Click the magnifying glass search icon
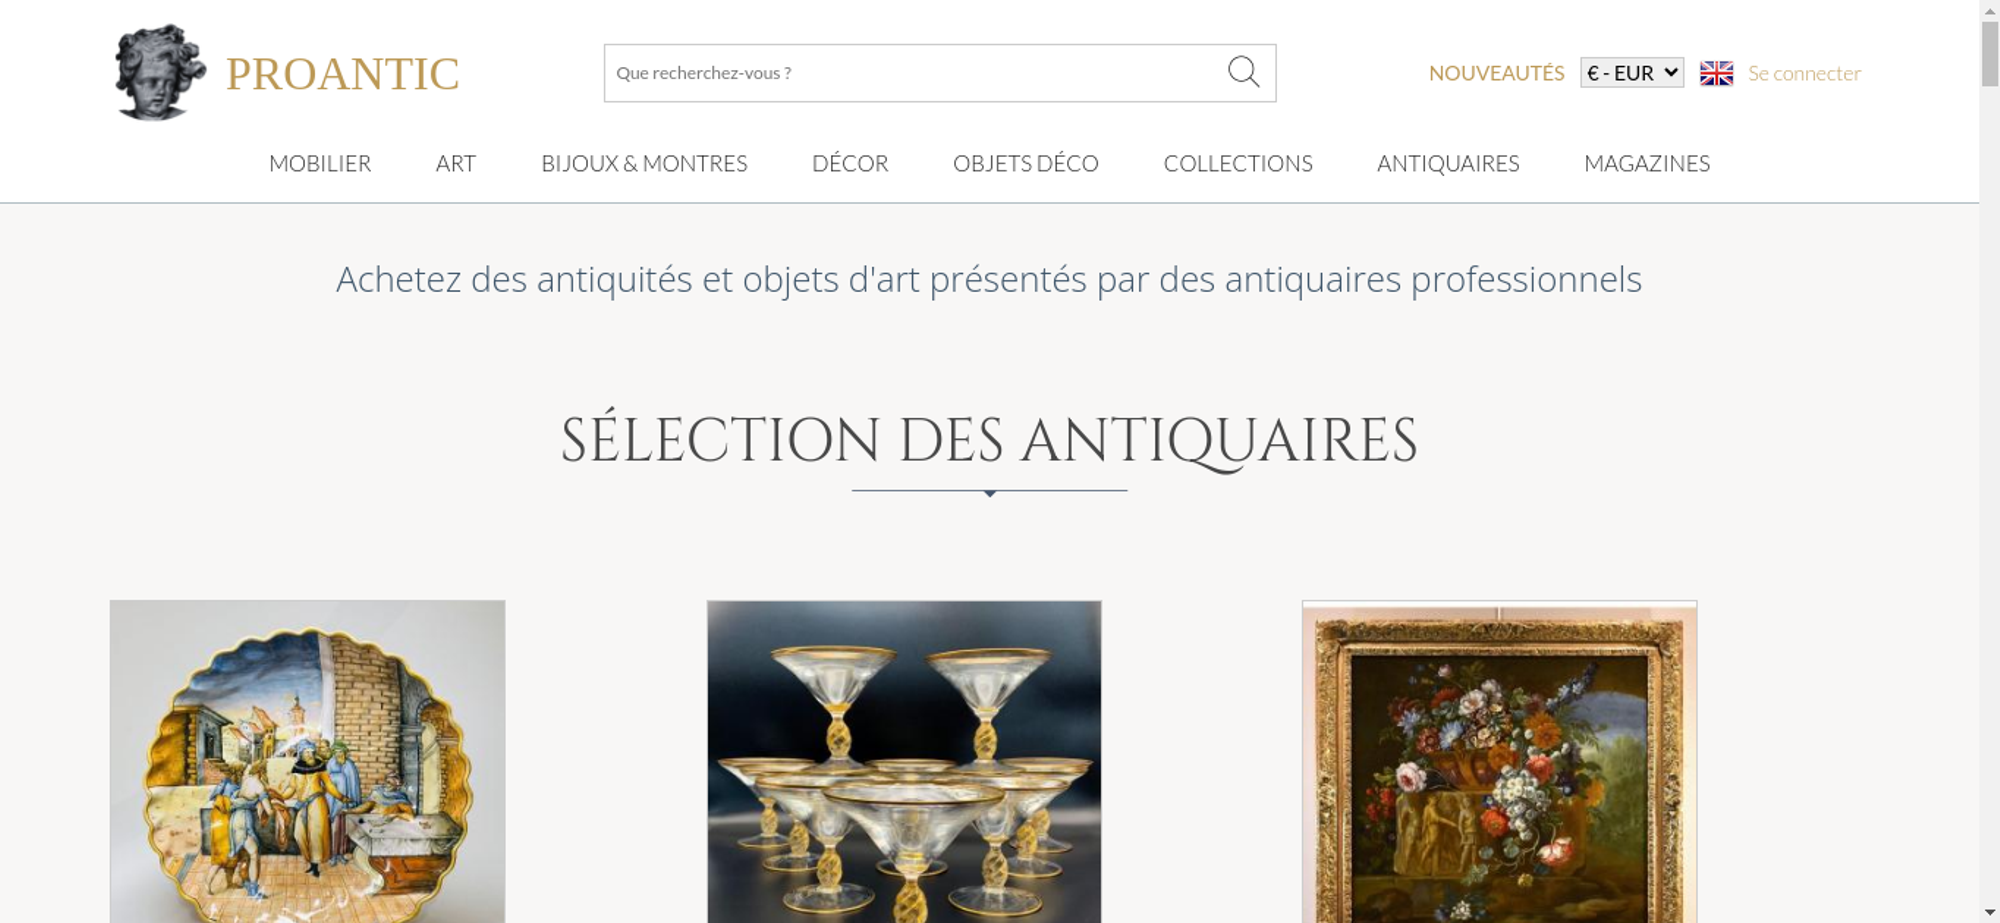Image resolution: width=2000 pixels, height=923 pixels. pos(1243,72)
